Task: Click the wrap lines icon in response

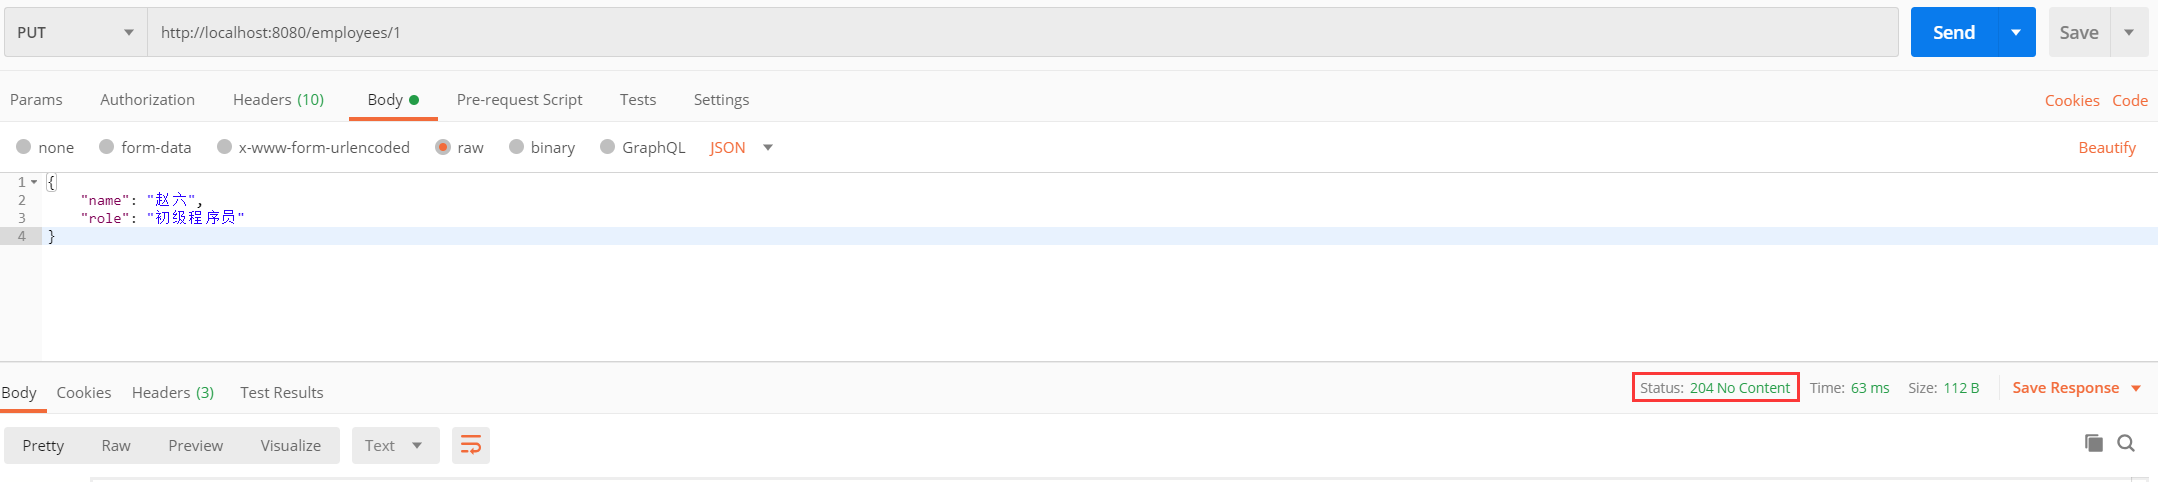Action: tap(470, 445)
